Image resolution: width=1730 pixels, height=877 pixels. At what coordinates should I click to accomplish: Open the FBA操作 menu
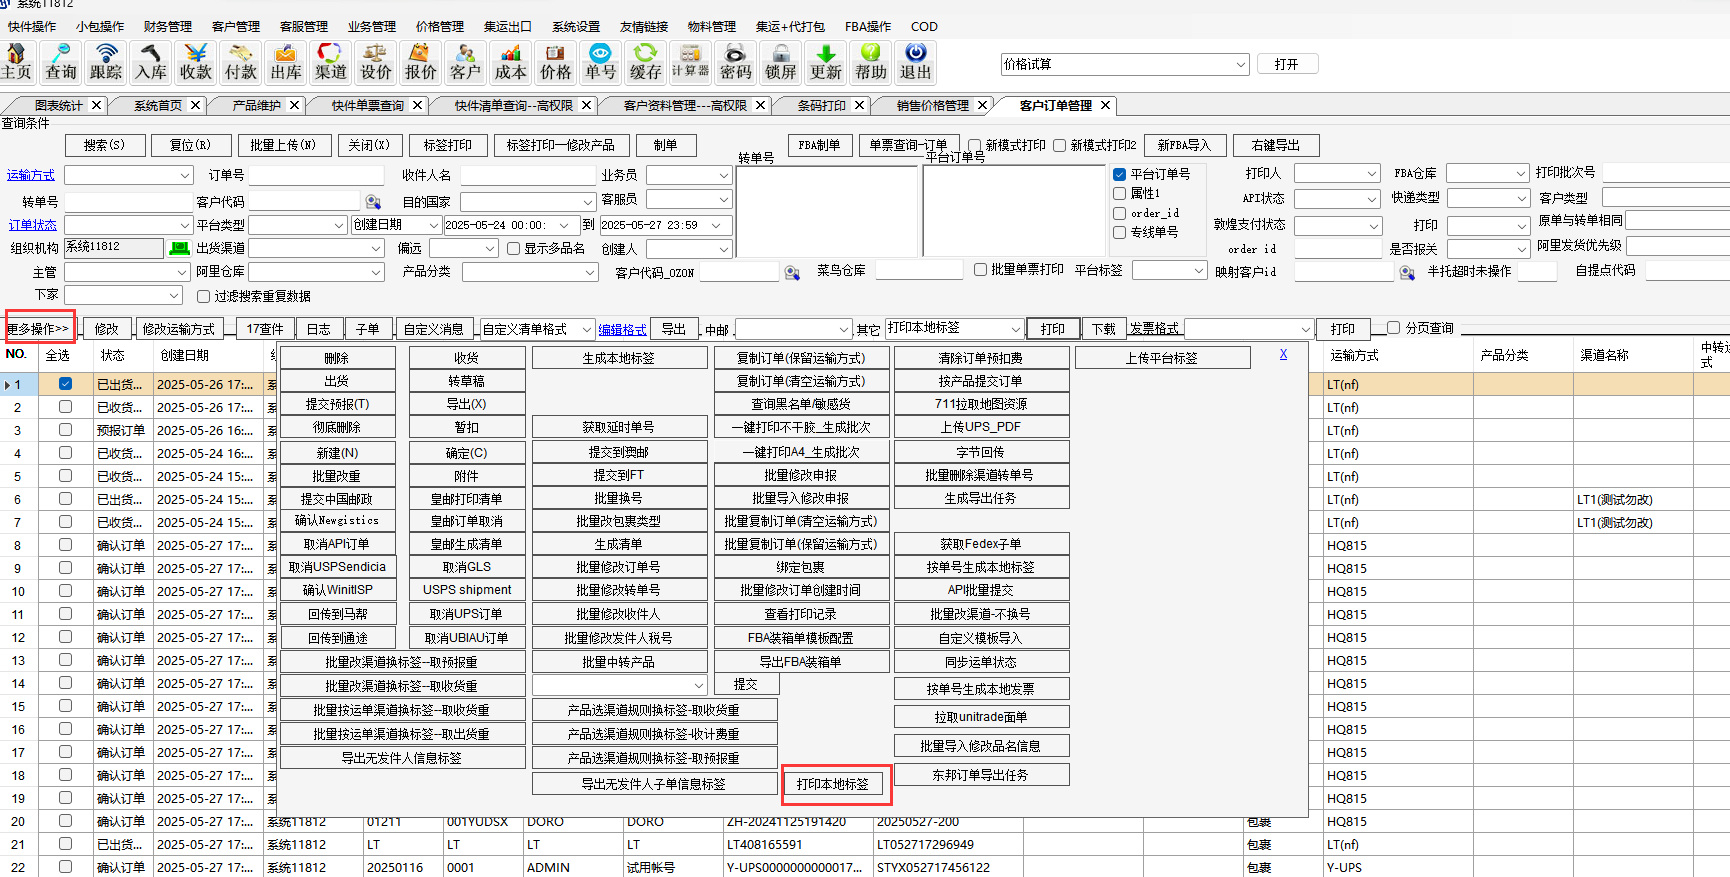868,26
